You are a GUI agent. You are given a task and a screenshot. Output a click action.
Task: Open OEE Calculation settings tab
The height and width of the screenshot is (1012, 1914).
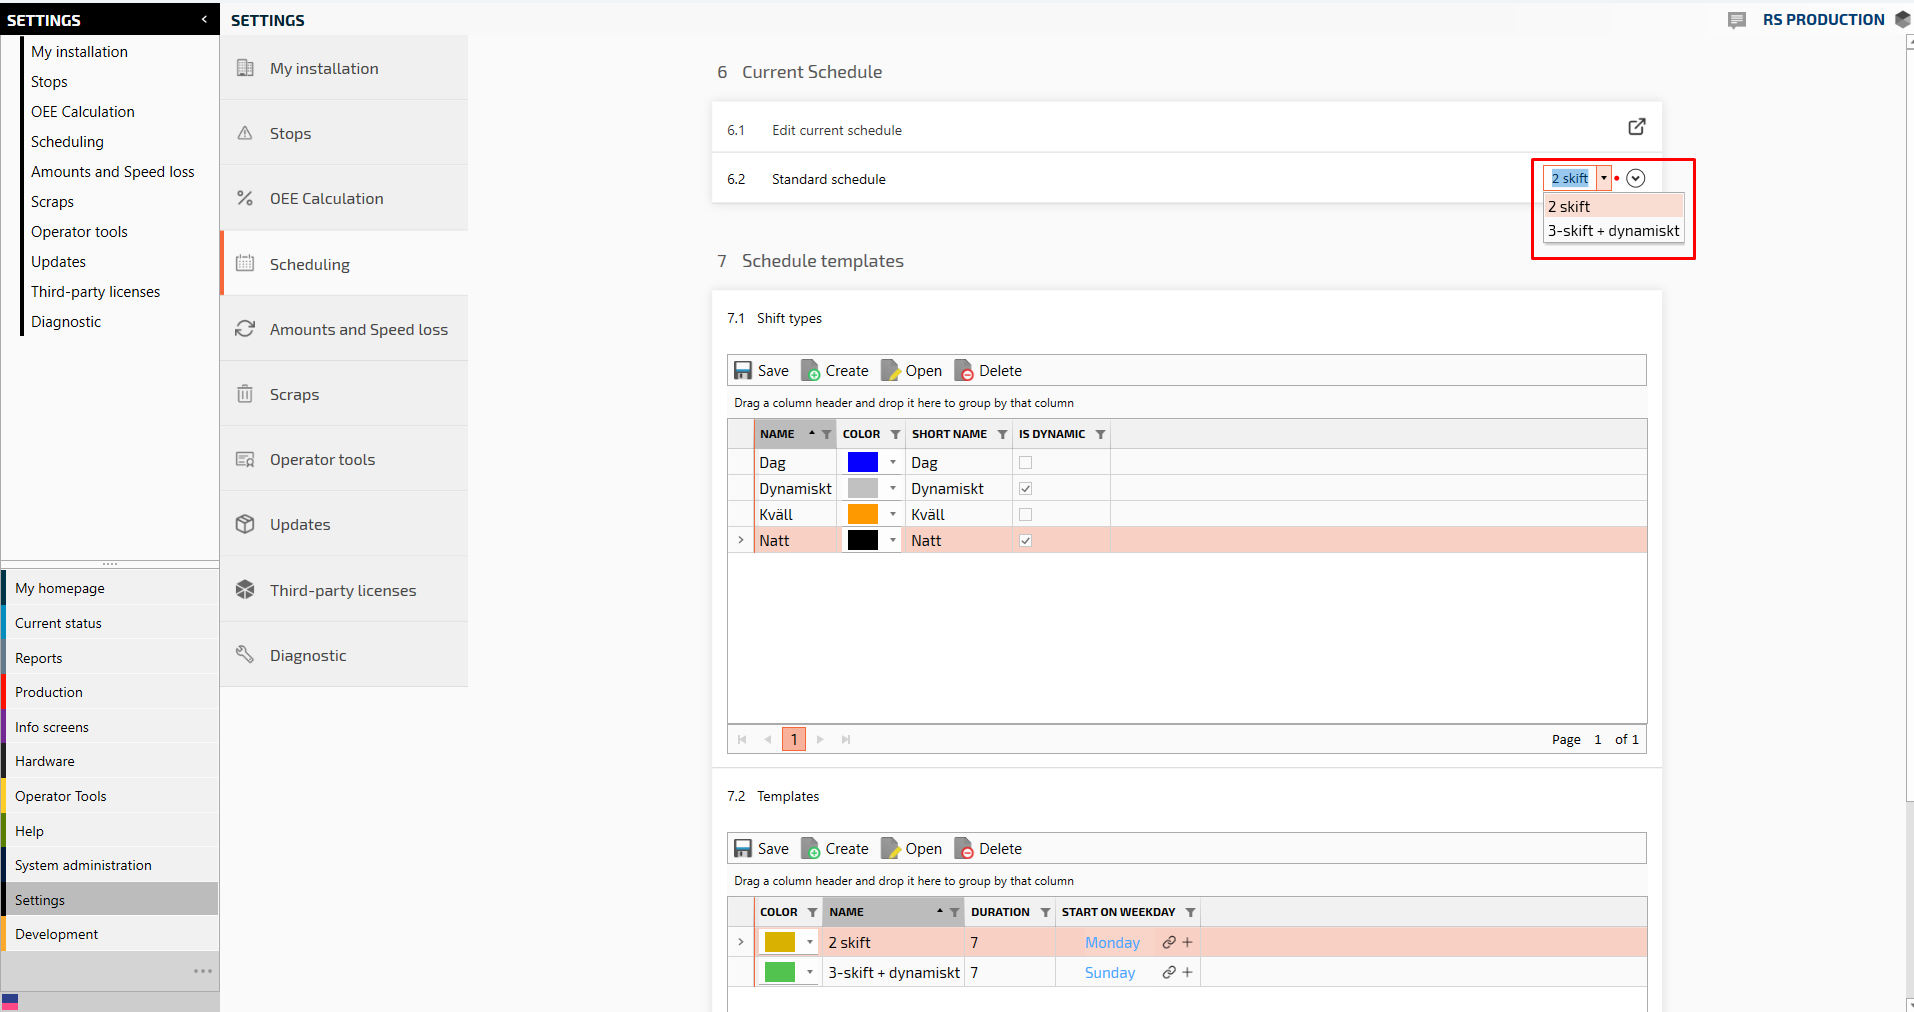326,199
